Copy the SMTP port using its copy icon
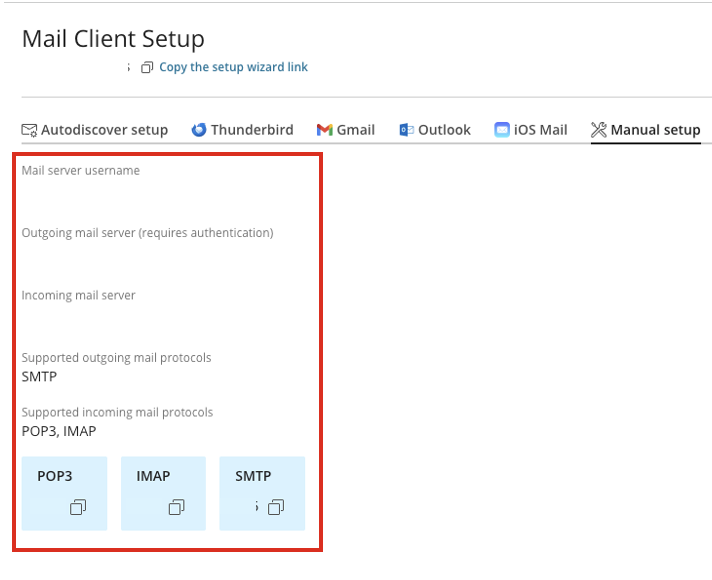Screen dimensions: 712x580 click(x=276, y=508)
